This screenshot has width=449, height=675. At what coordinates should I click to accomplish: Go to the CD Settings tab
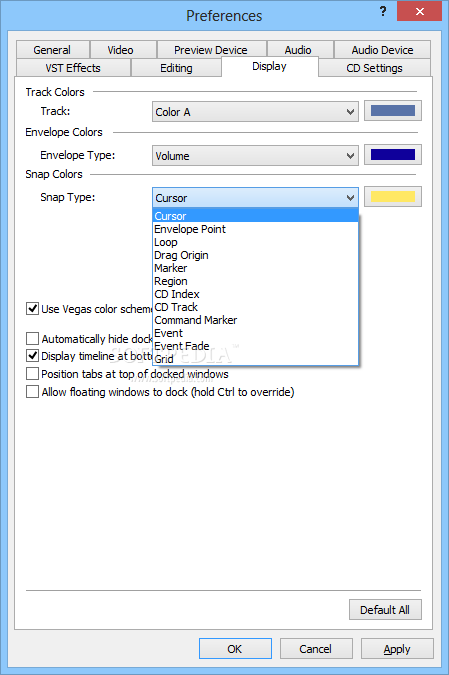[x=375, y=68]
